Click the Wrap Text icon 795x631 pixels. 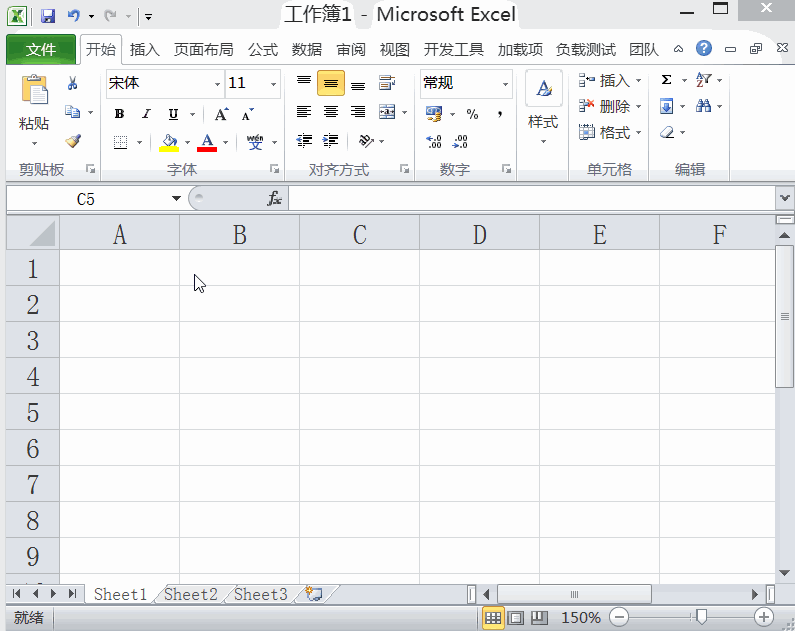[x=387, y=83]
